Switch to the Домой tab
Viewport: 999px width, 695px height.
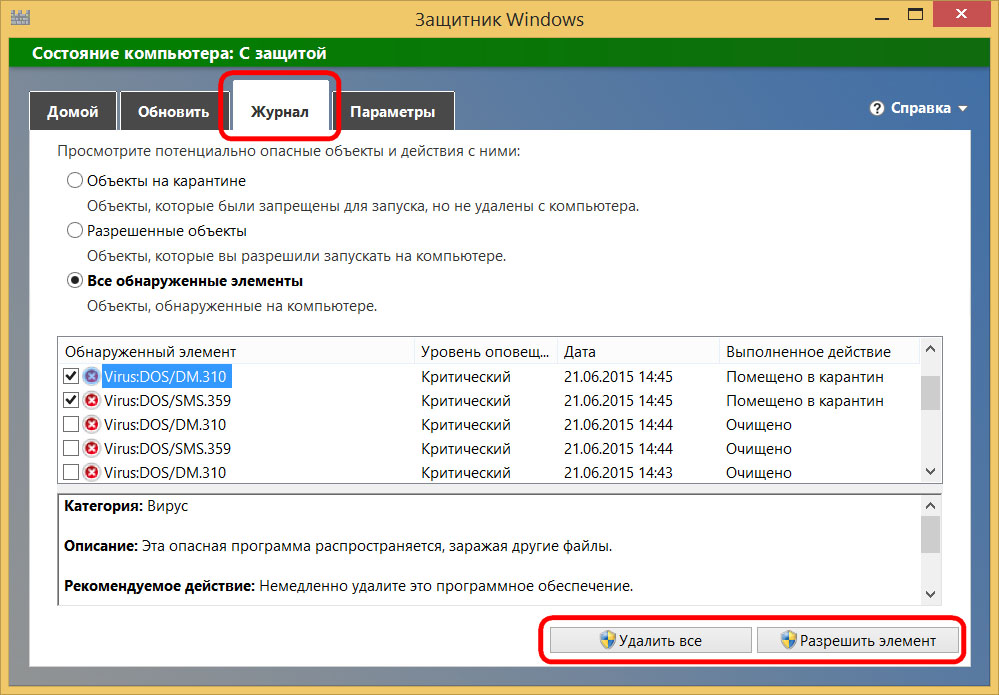(x=73, y=111)
